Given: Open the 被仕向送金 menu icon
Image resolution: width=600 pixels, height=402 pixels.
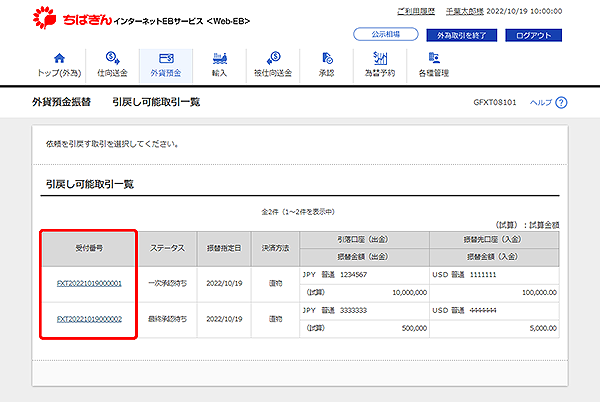Looking at the screenshot, I should [x=273, y=58].
